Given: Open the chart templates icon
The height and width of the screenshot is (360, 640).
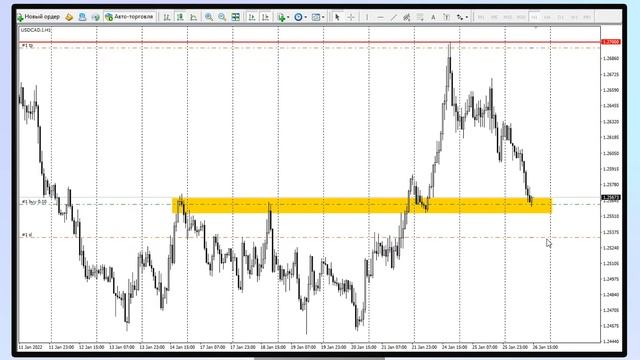Looking at the screenshot, I should click(316, 17).
